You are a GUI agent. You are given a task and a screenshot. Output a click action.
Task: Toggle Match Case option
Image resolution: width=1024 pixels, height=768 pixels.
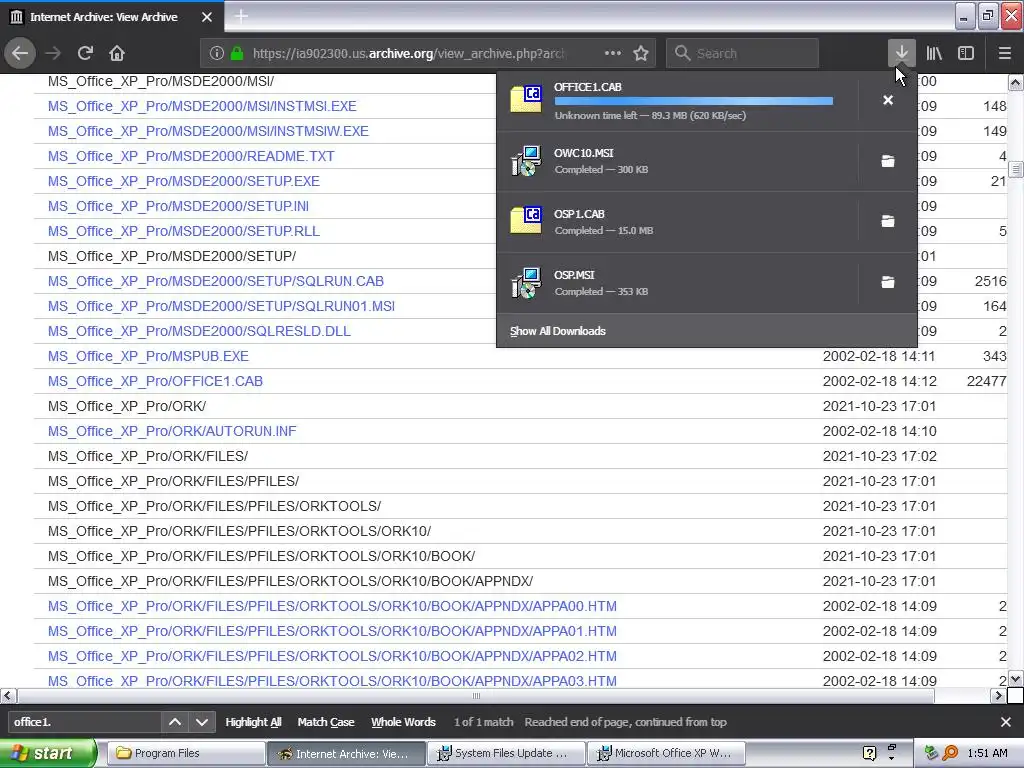326,722
